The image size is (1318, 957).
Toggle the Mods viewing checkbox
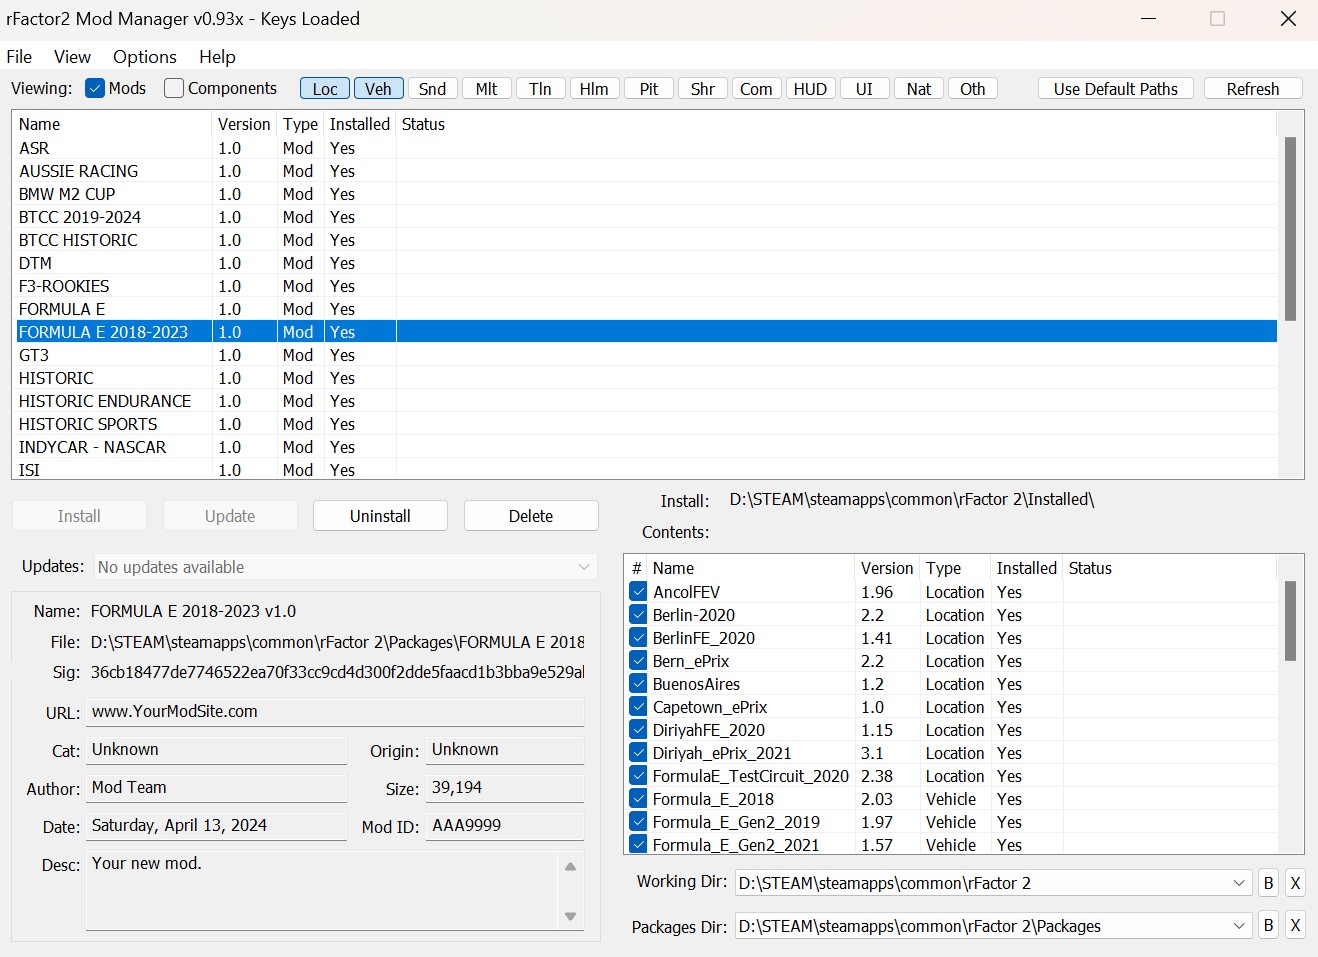tap(95, 88)
